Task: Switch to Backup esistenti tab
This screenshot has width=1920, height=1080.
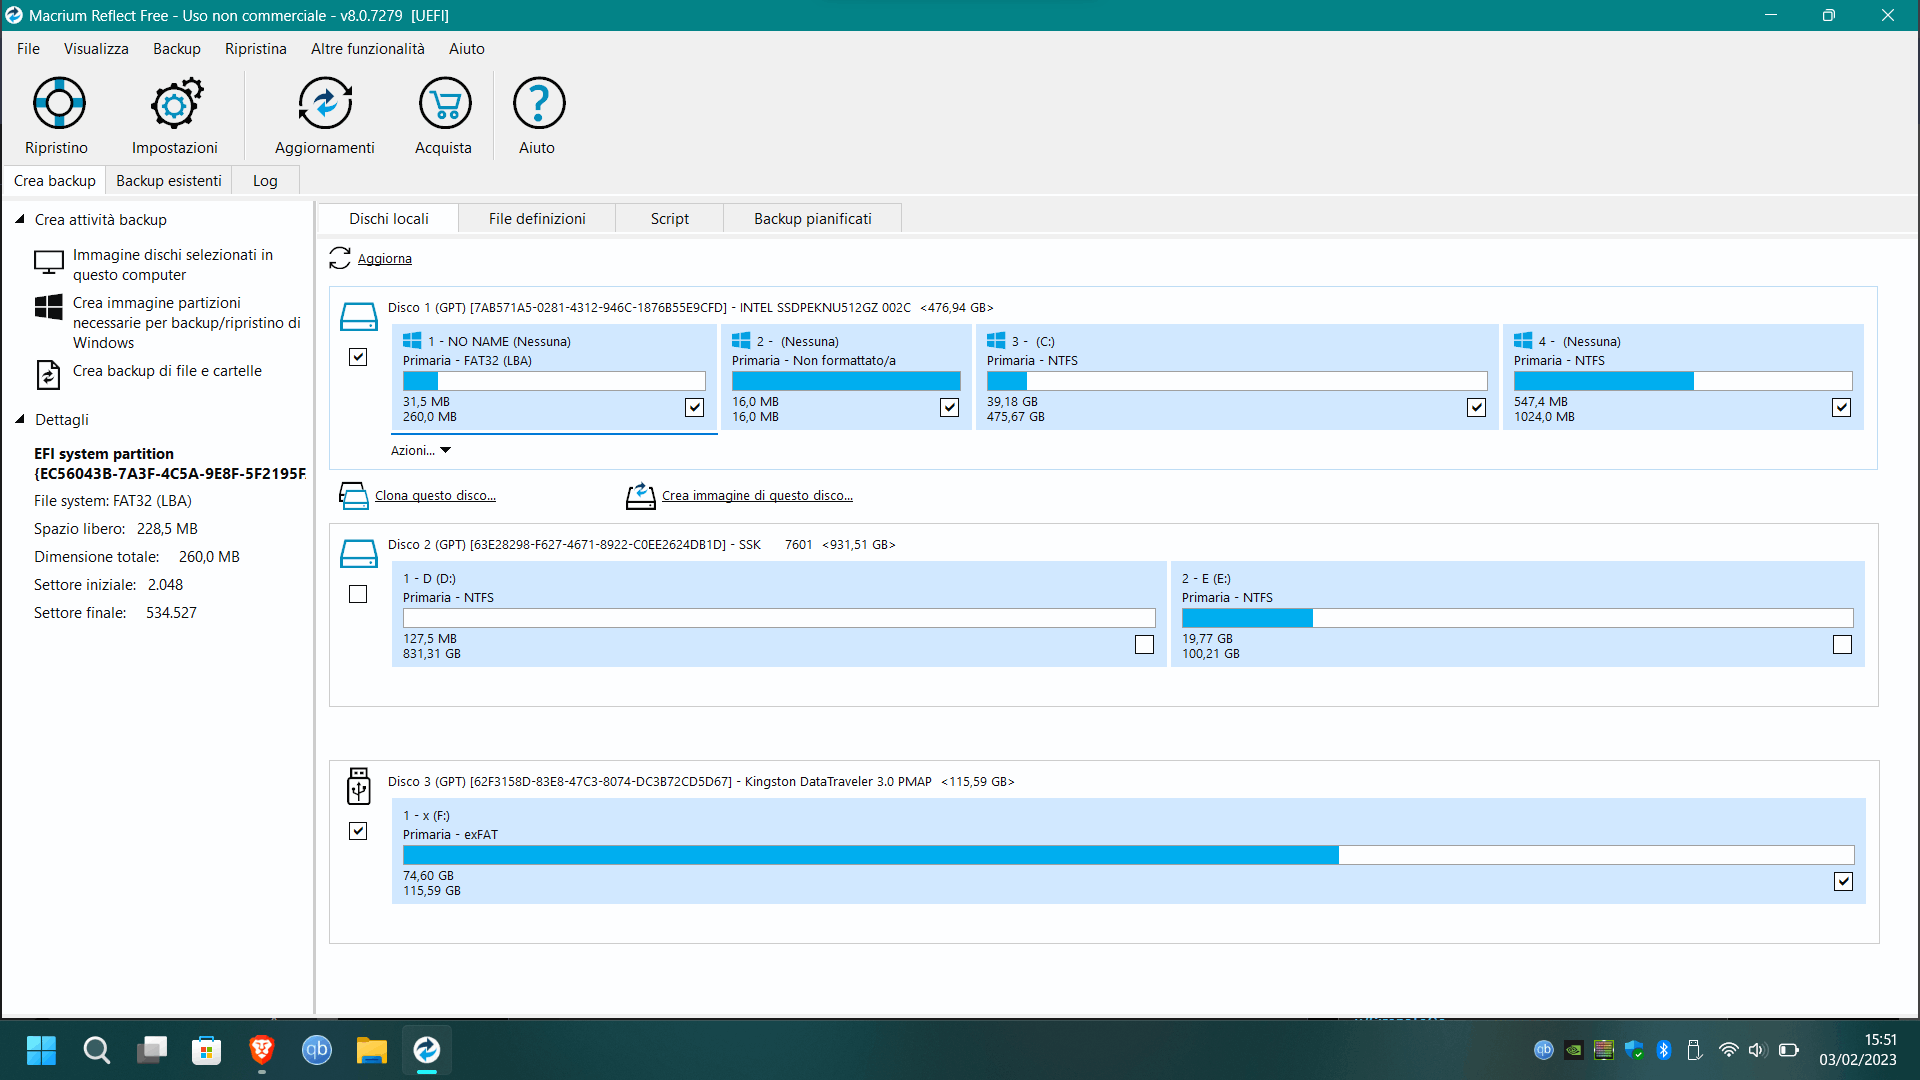Action: [169, 181]
